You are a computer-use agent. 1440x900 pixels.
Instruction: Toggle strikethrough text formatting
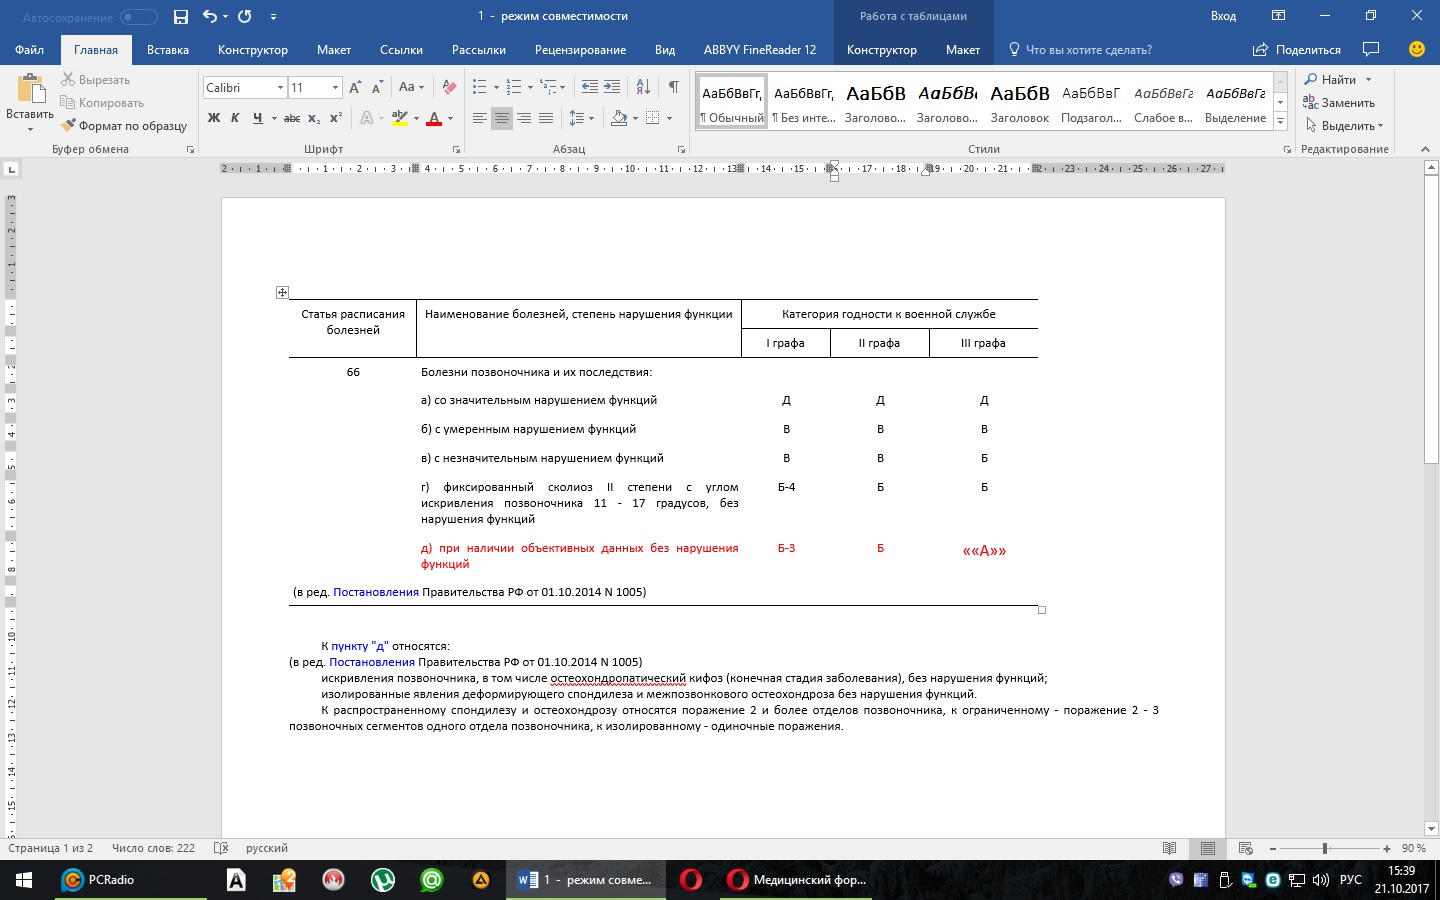coord(292,118)
